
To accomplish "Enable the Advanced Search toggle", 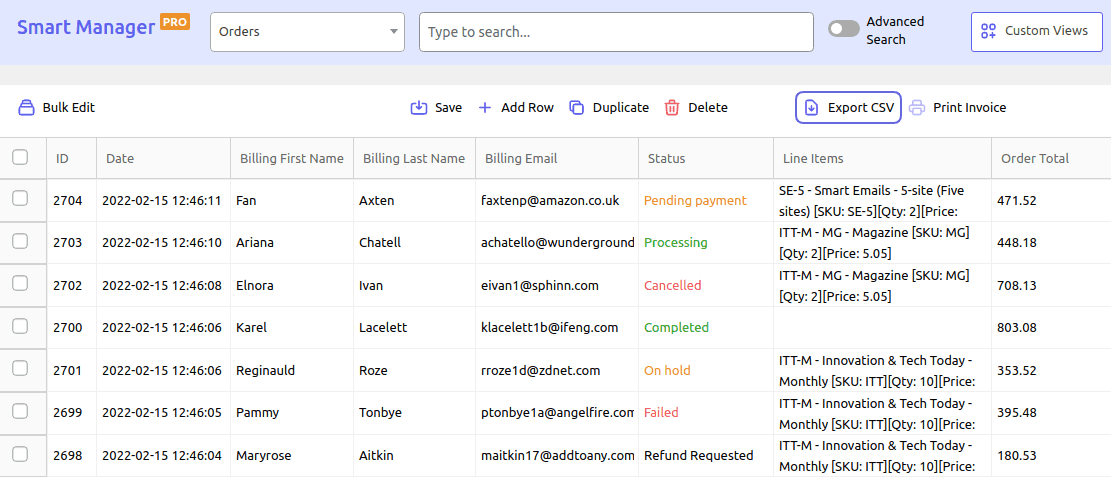I will click(843, 30).
